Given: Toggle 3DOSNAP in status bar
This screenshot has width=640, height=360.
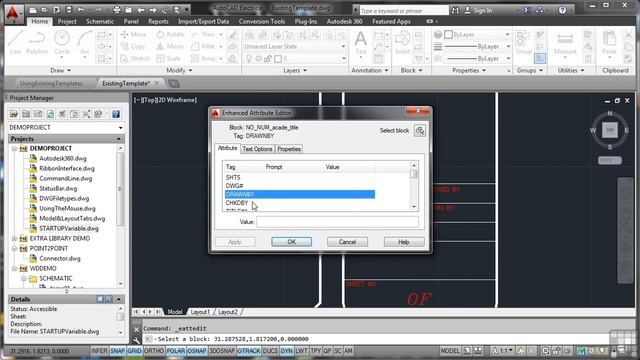Looking at the screenshot, I should click(x=222, y=351).
